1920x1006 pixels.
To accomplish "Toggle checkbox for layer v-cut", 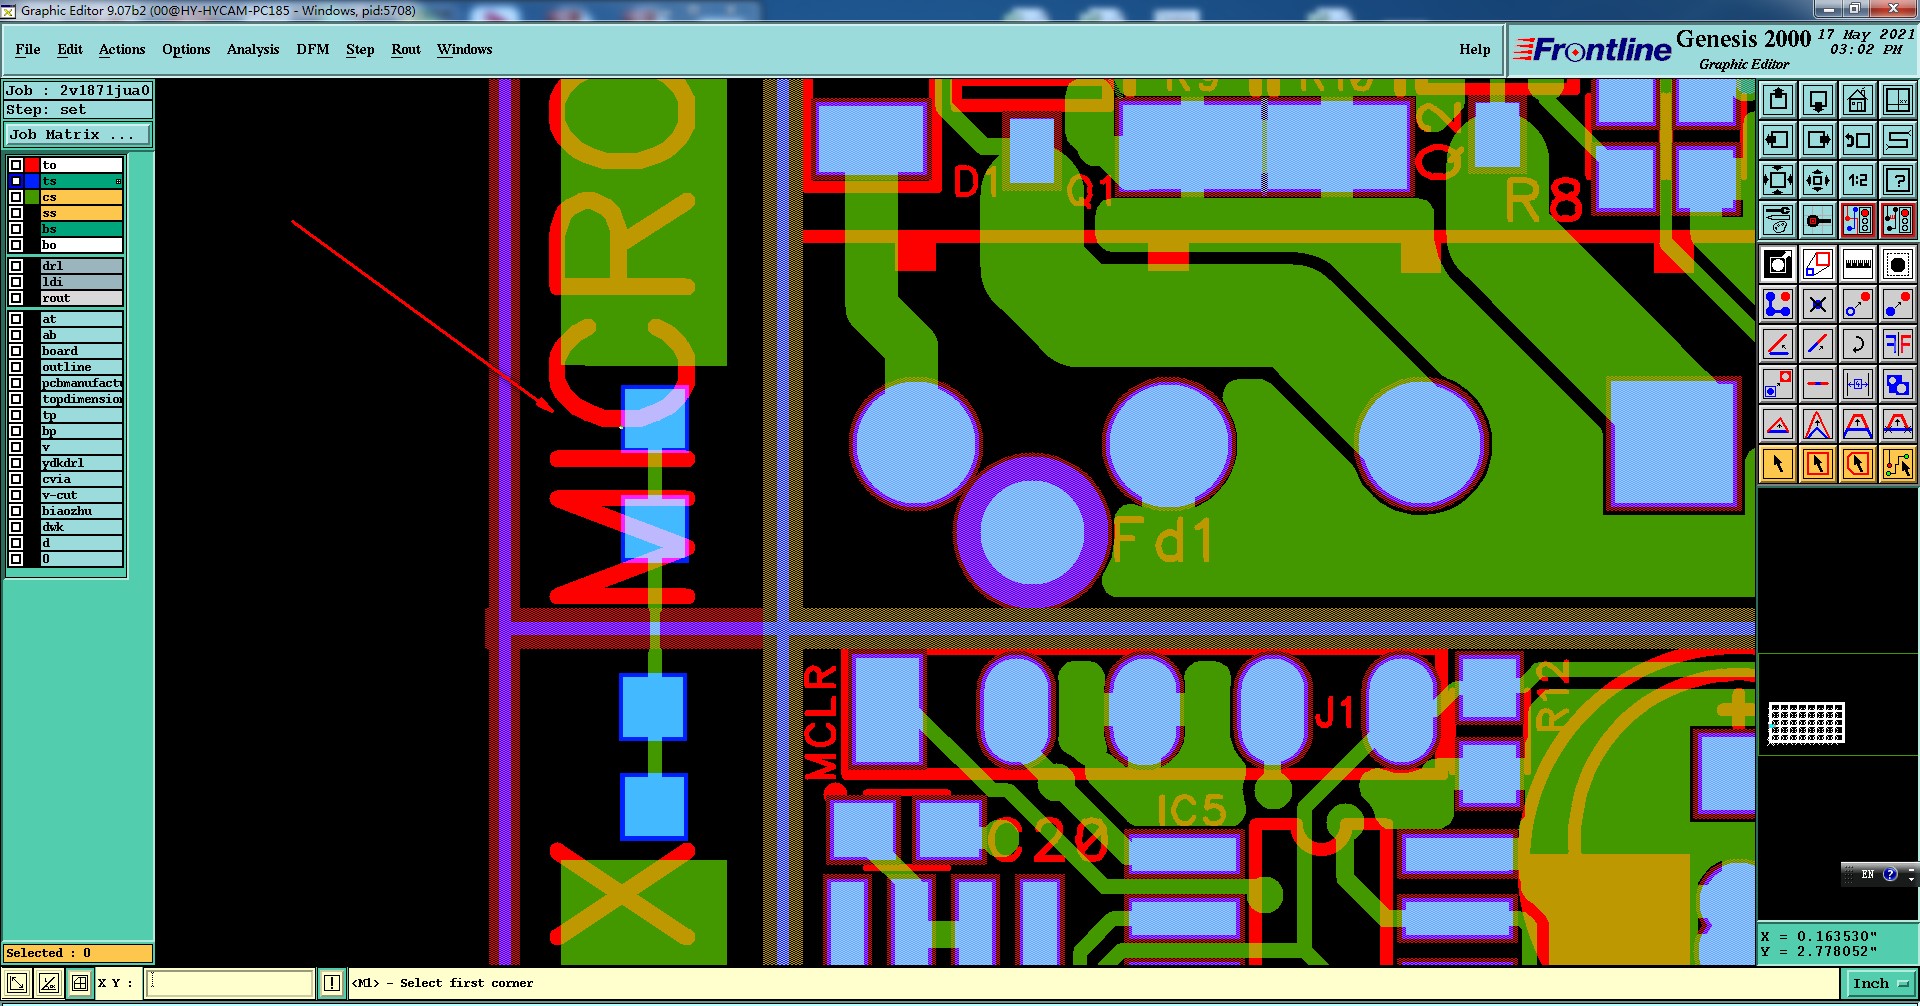I will [x=16, y=495].
